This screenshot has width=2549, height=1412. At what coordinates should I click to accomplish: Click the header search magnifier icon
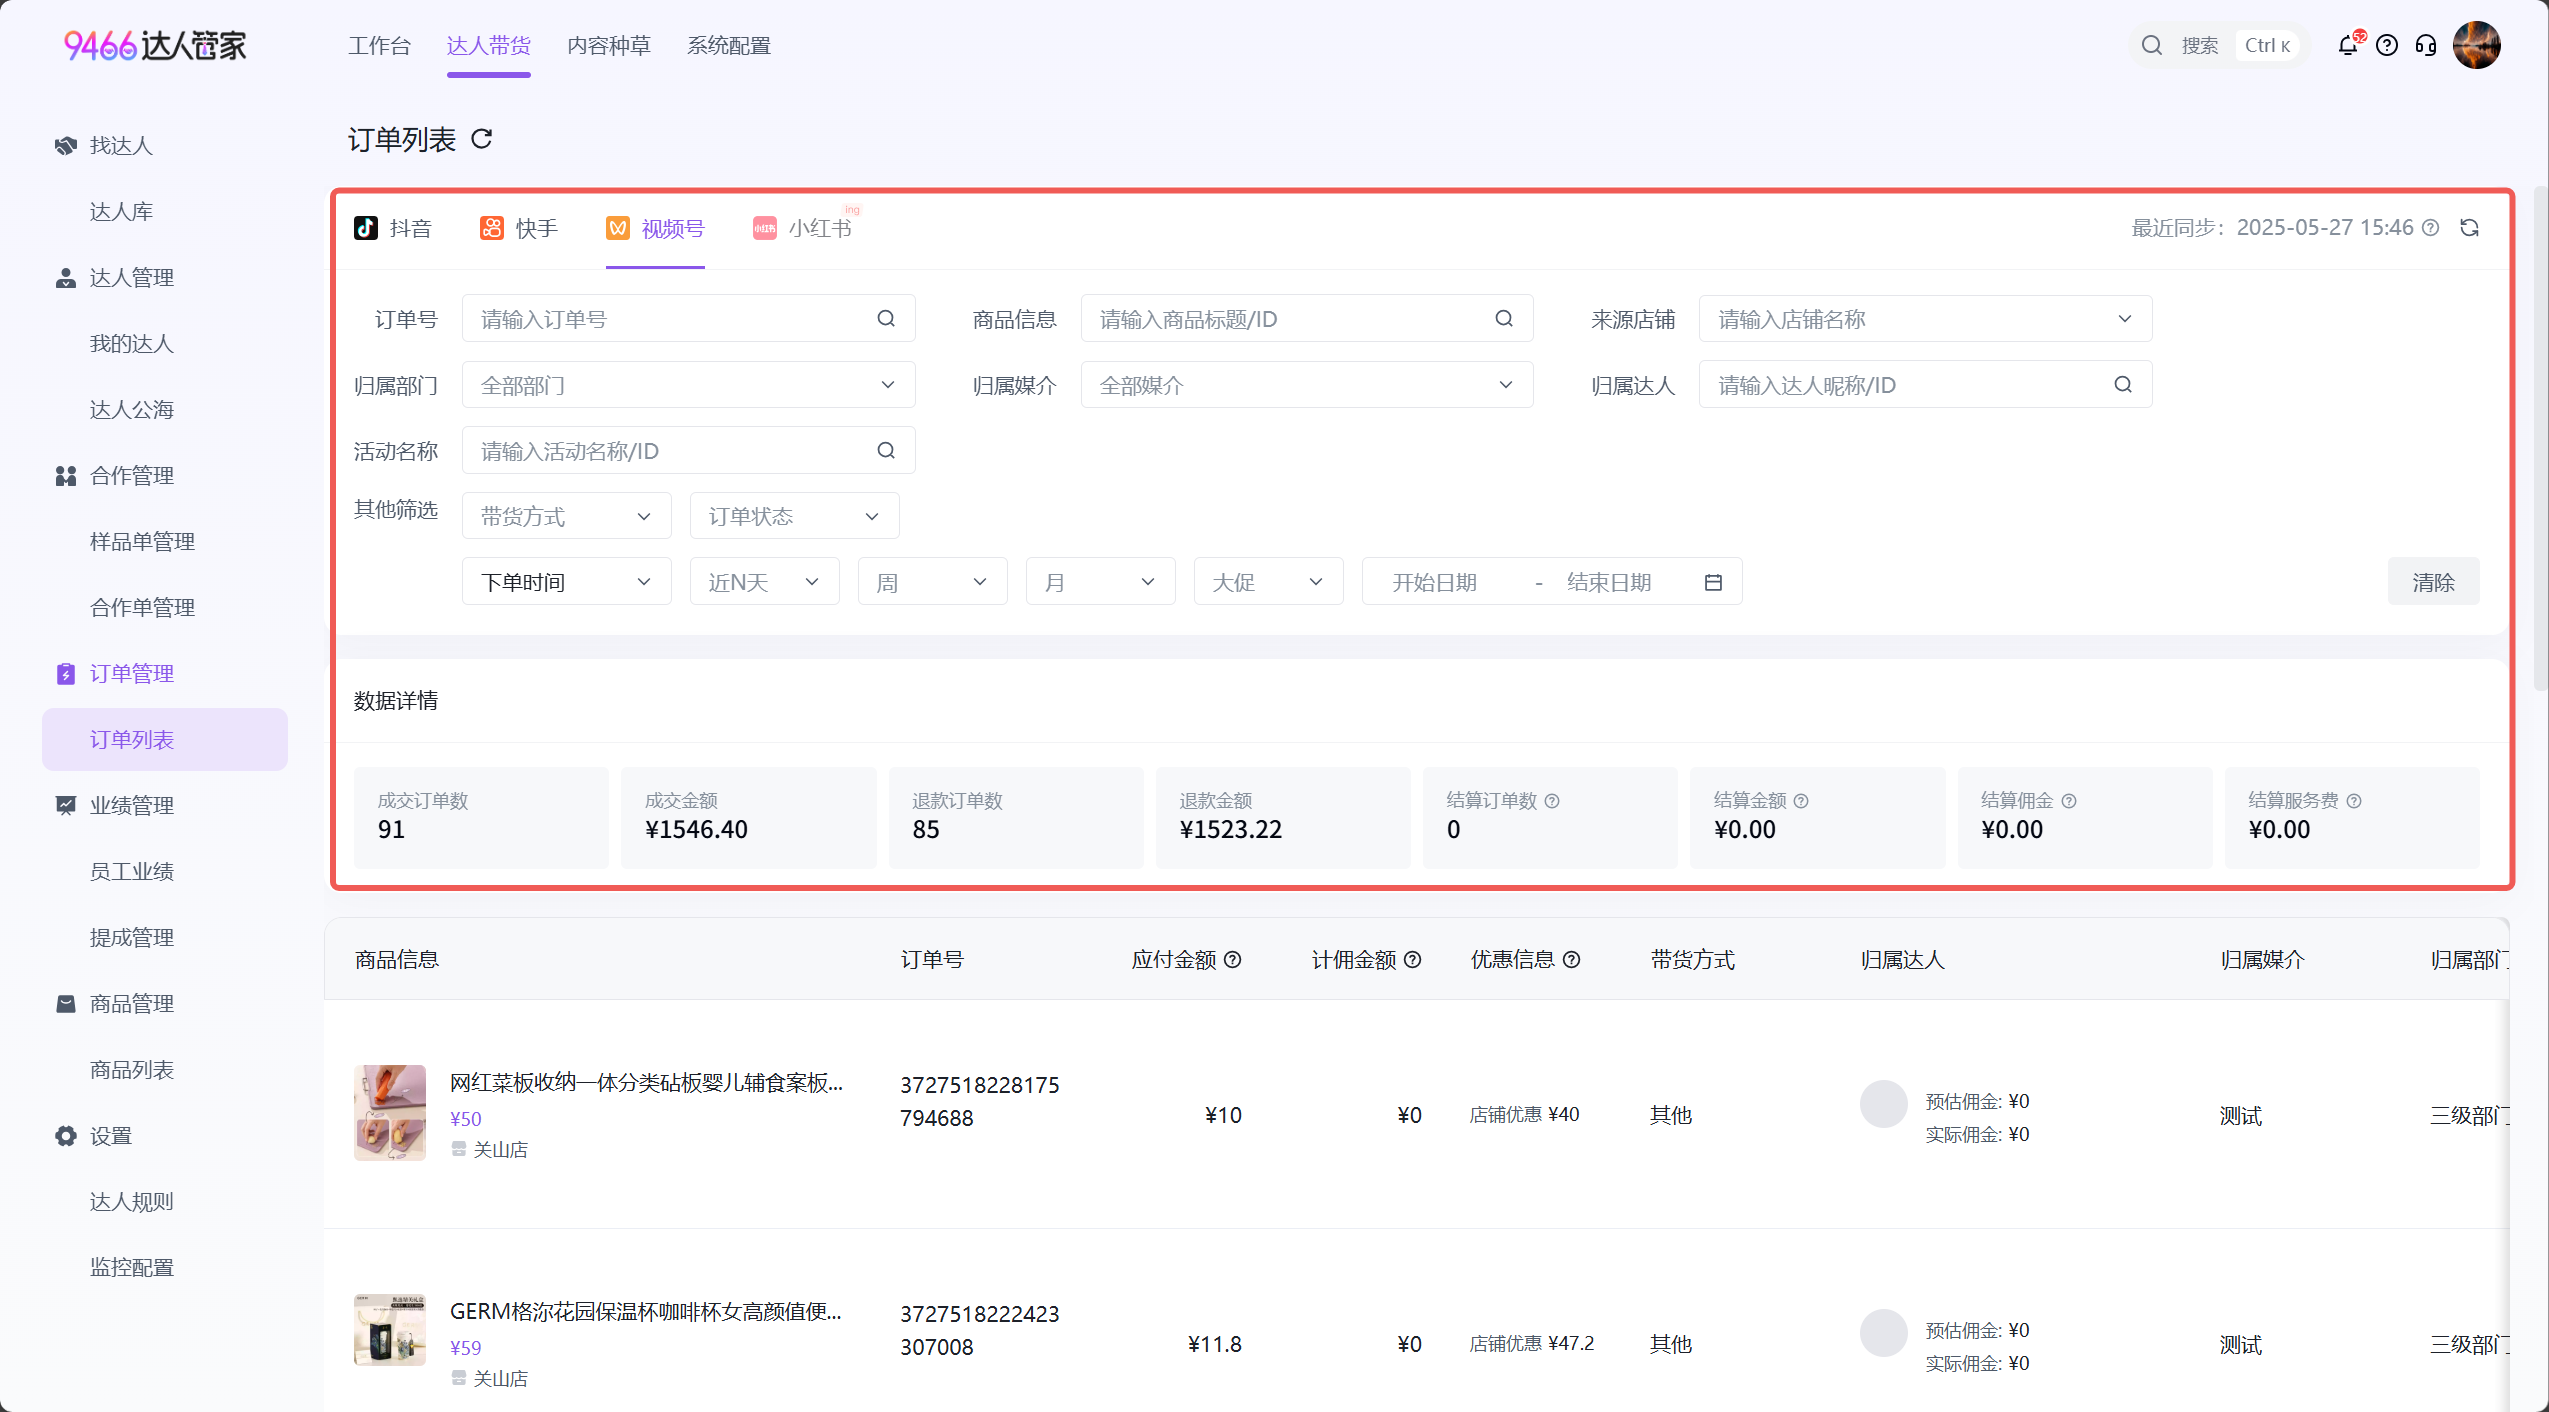2152,45
